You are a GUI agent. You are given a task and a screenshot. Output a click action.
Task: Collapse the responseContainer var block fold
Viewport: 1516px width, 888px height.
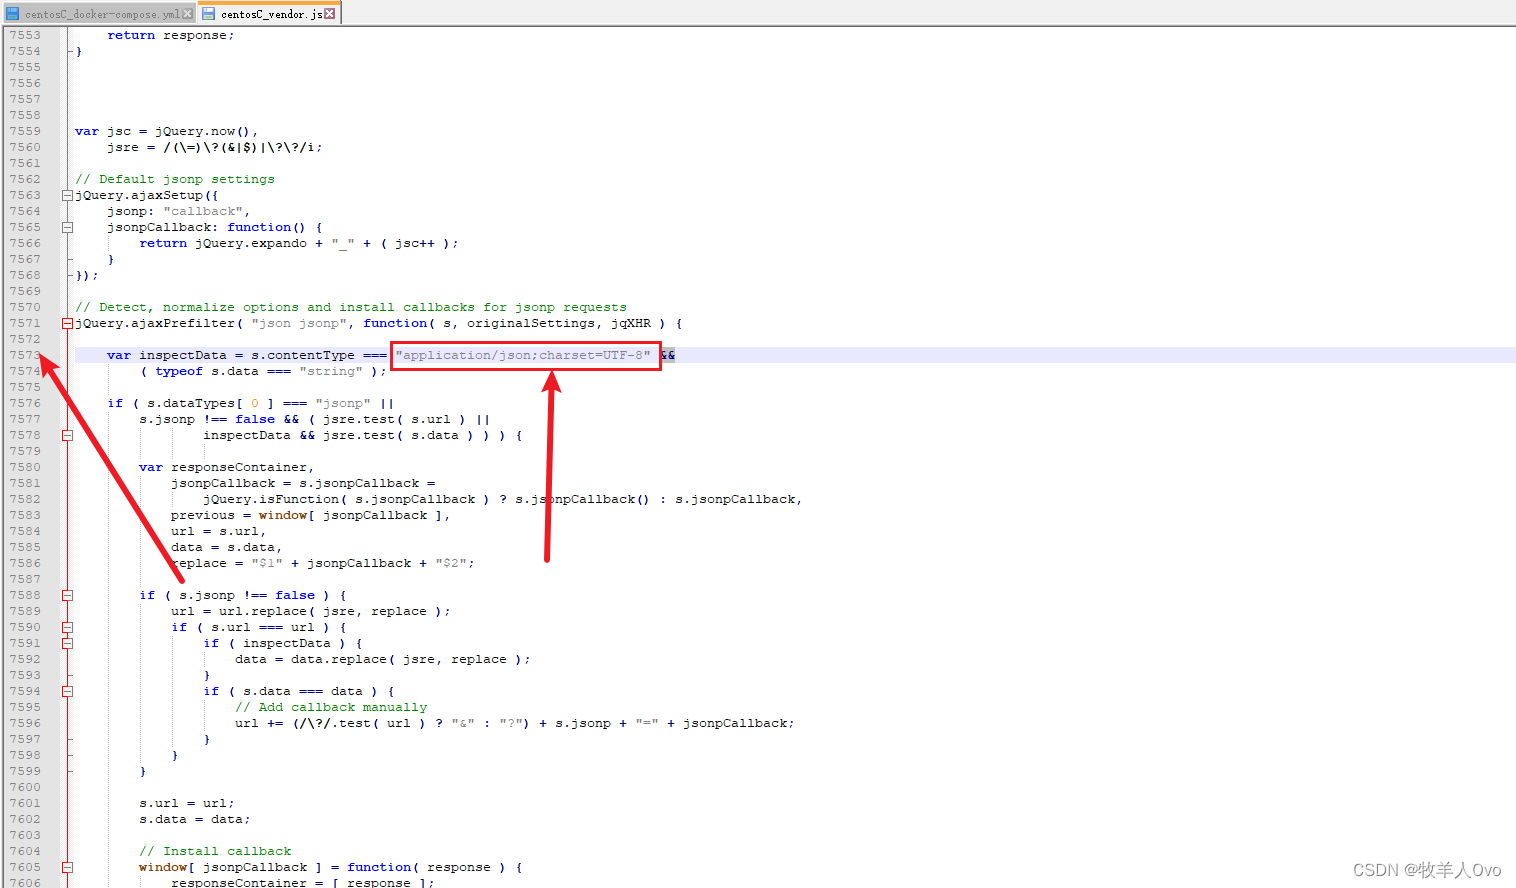click(x=66, y=435)
